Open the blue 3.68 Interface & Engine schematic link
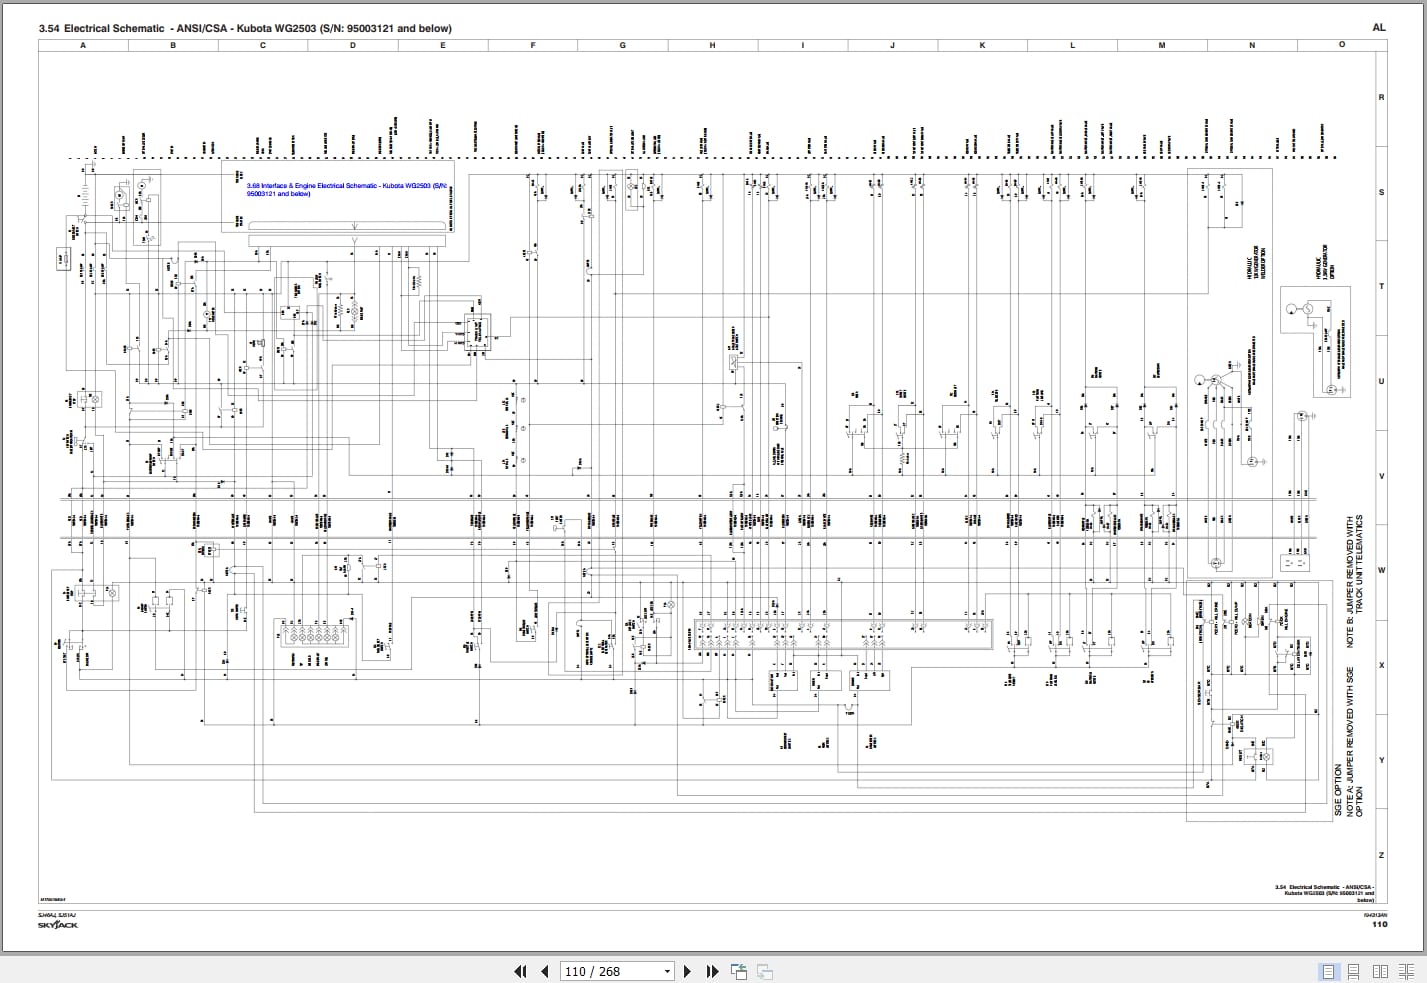The height and width of the screenshot is (983, 1427). [346, 190]
